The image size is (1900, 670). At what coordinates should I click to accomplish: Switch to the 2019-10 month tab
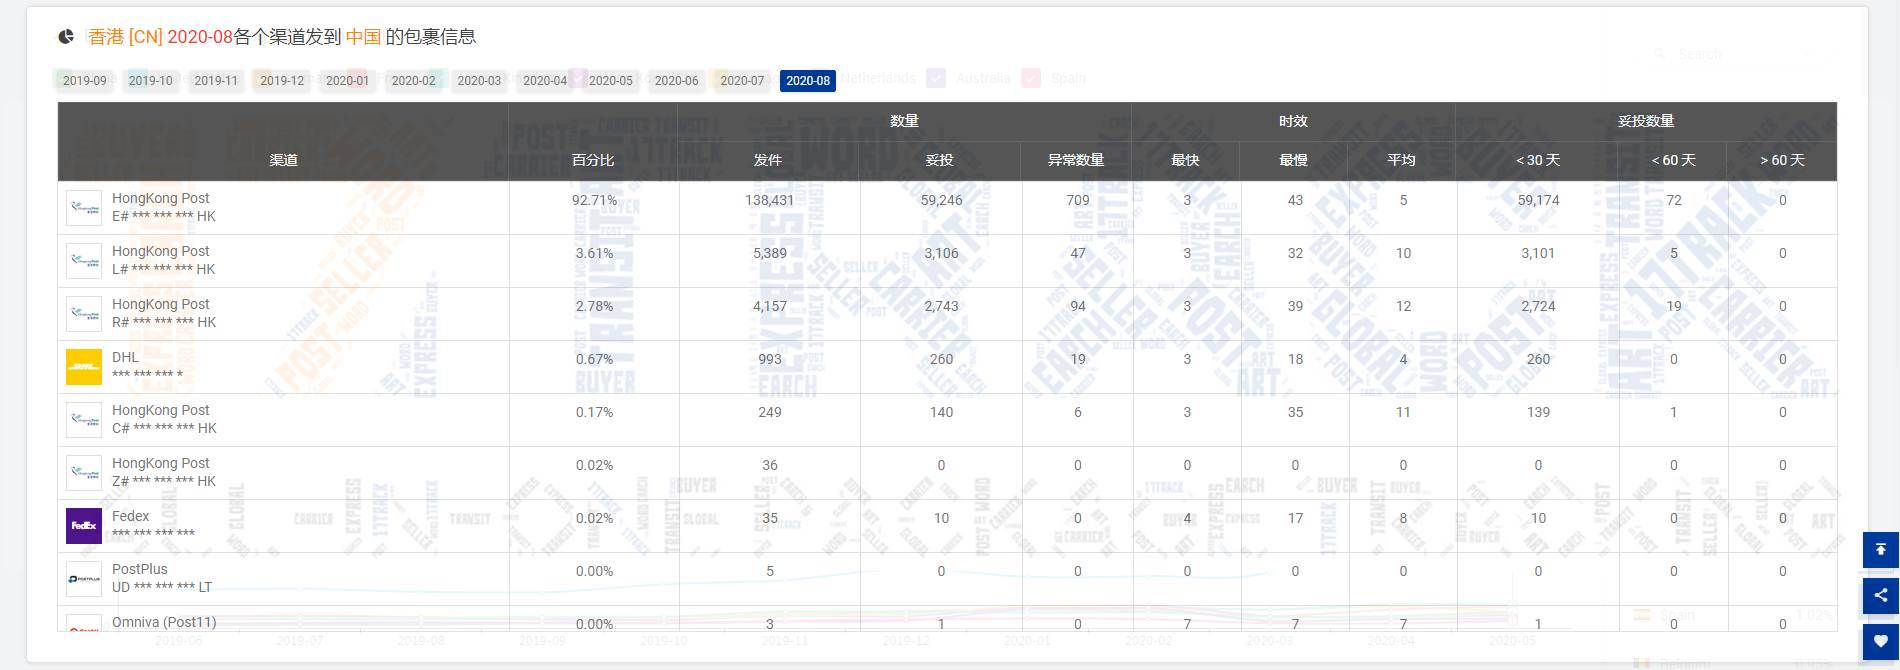(x=151, y=81)
